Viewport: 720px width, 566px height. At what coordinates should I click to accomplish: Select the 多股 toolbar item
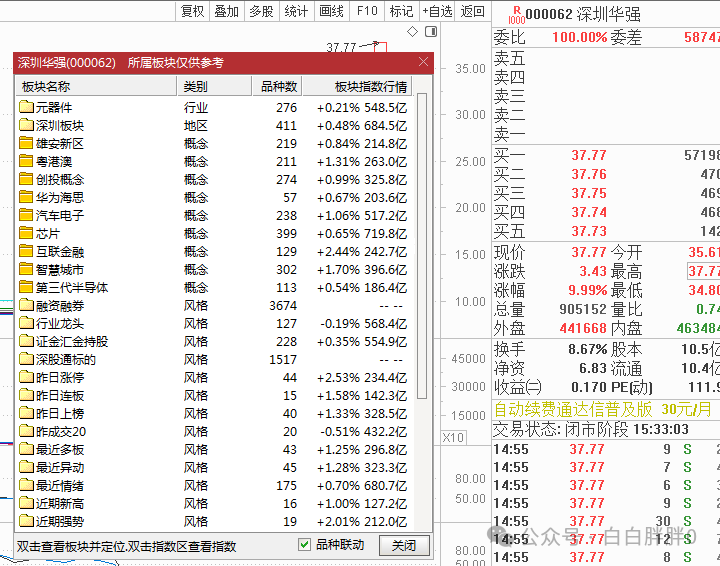pos(261,11)
